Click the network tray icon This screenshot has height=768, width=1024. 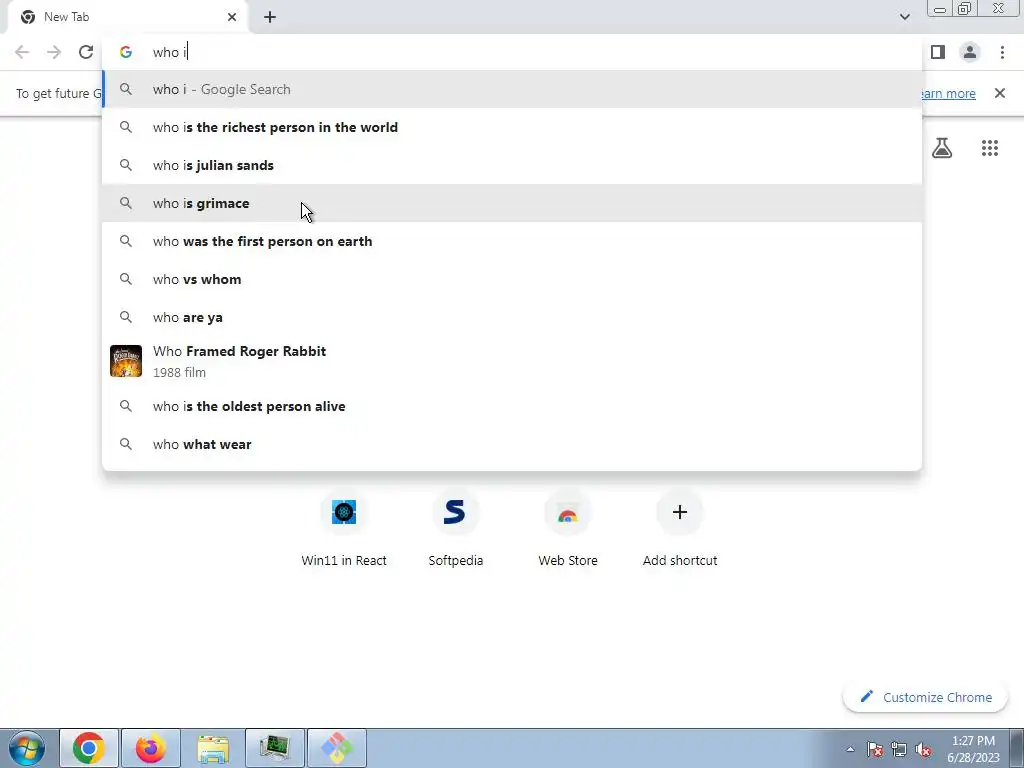(x=899, y=749)
